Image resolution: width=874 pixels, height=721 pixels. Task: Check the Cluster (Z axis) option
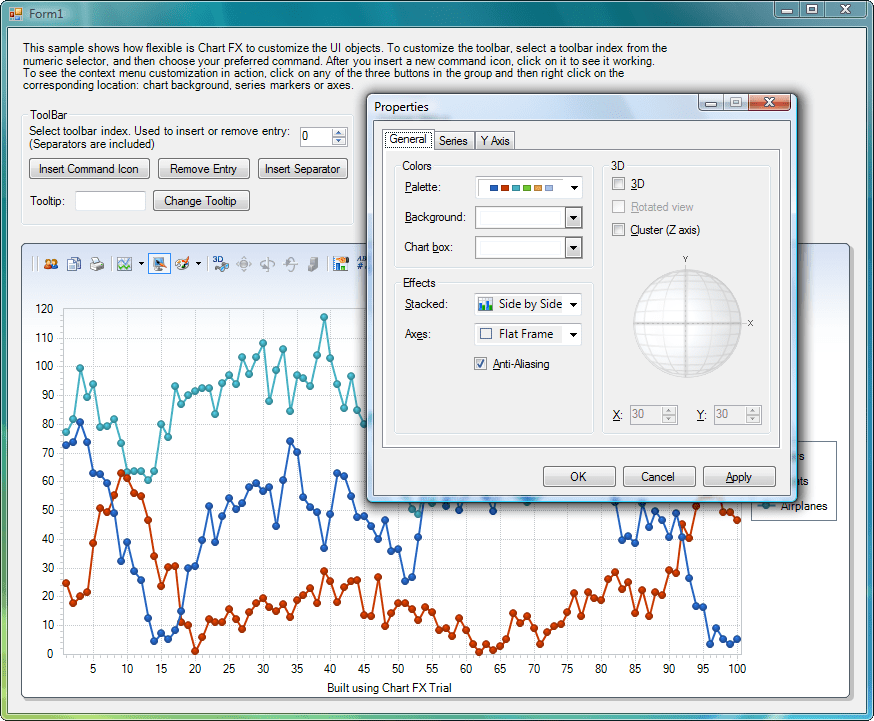click(617, 229)
